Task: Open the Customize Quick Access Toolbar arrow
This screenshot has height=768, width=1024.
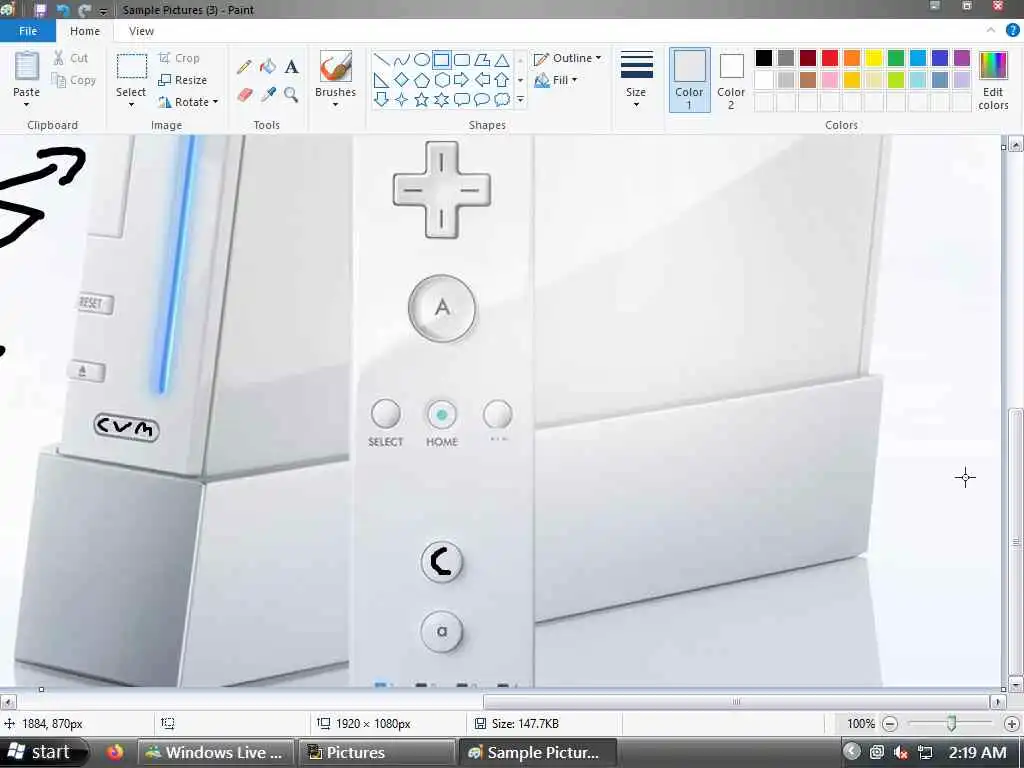Action: (103, 11)
